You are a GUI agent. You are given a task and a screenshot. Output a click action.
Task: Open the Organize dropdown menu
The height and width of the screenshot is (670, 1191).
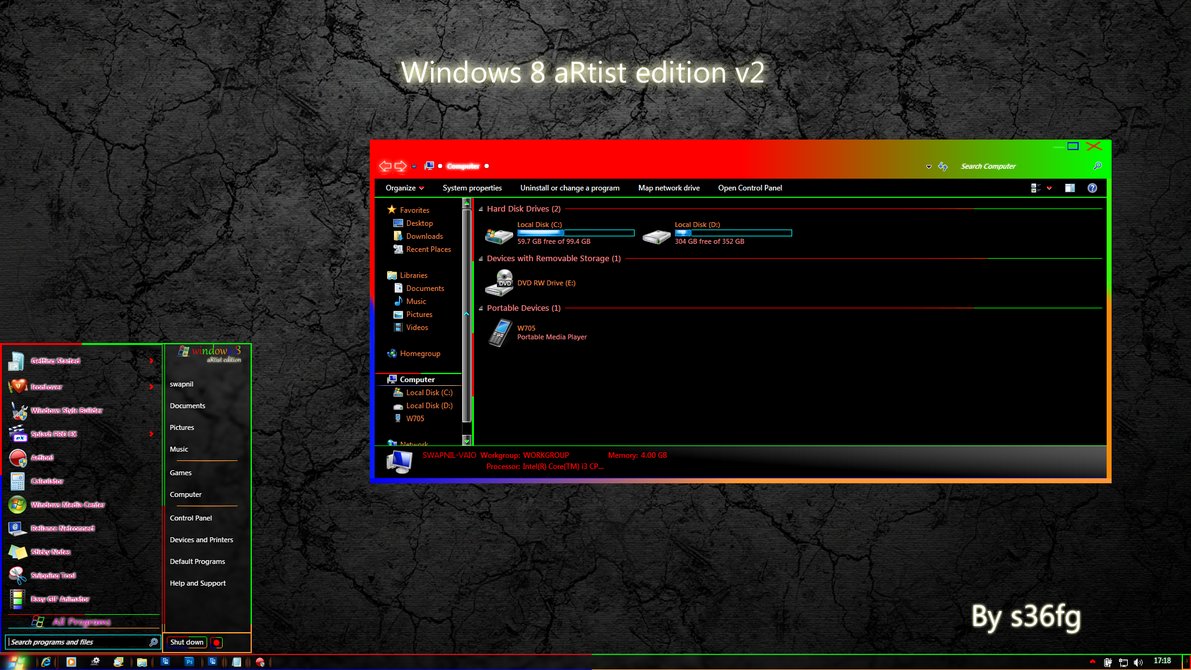click(x=404, y=188)
